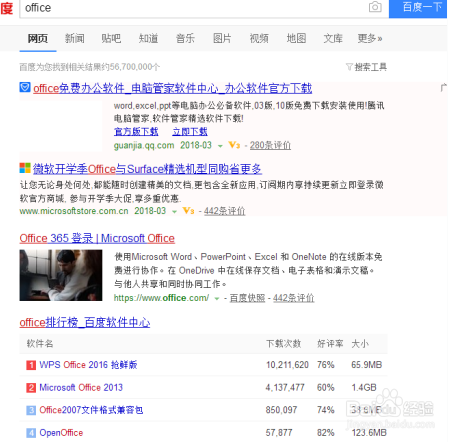Click the 大小 column header

(x=360, y=344)
